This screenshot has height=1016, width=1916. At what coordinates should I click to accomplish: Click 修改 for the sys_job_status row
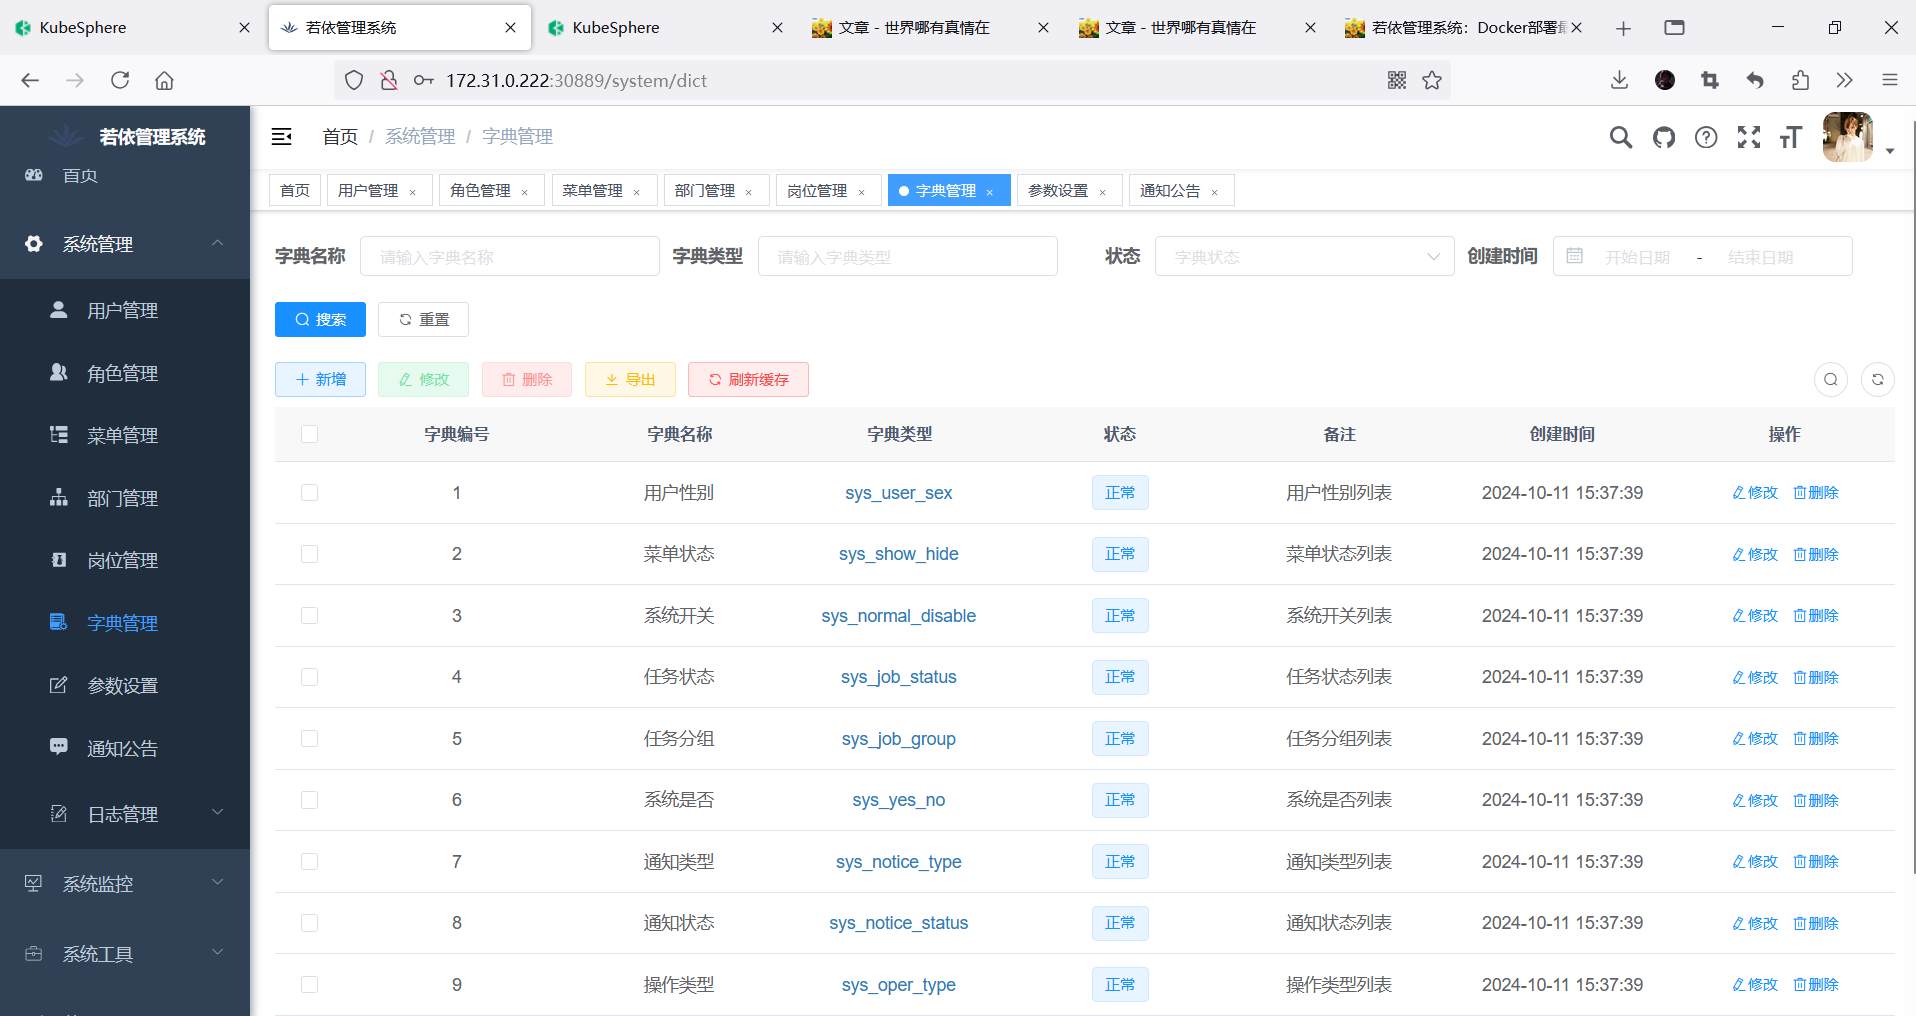(1755, 677)
